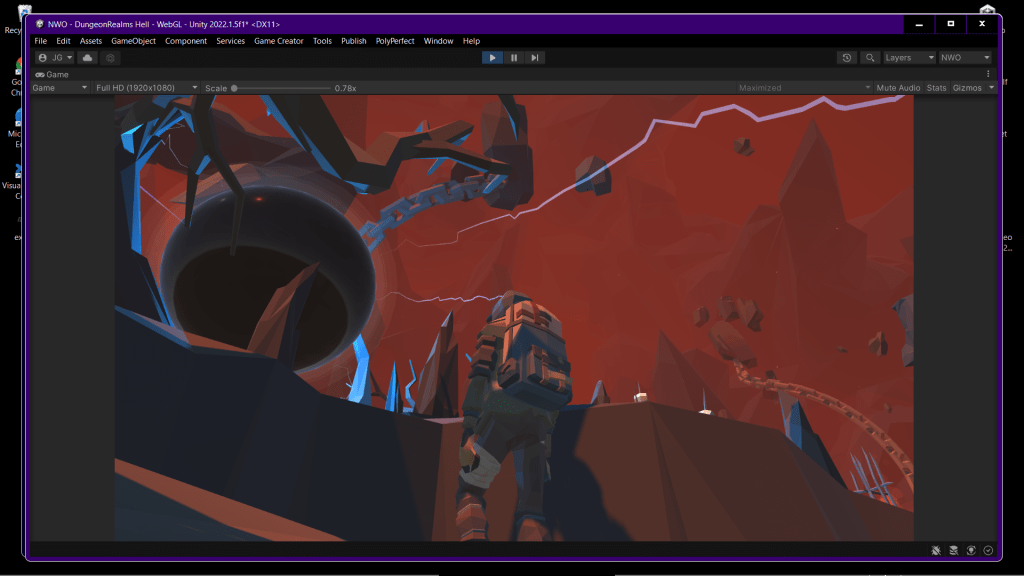Toggle Mute Audio in Game view
The width and height of the screenshot is (1024, 576).
(x=898, y=88)
